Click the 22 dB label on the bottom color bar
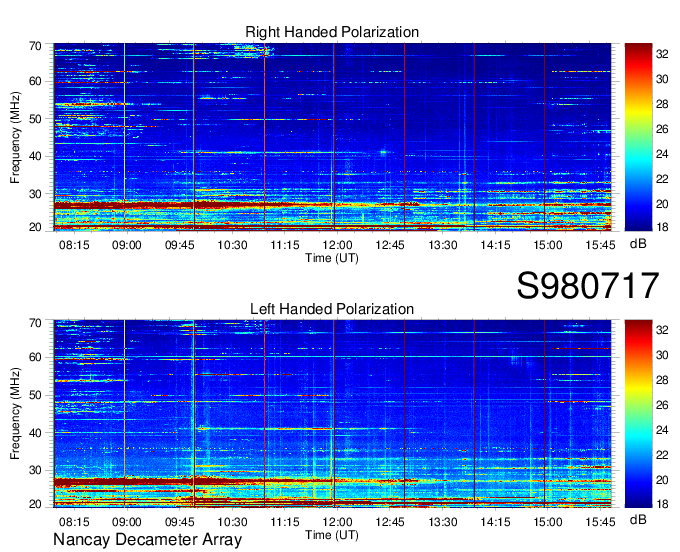The width and height of the screenshot is (680, 552). coord(662,455)
